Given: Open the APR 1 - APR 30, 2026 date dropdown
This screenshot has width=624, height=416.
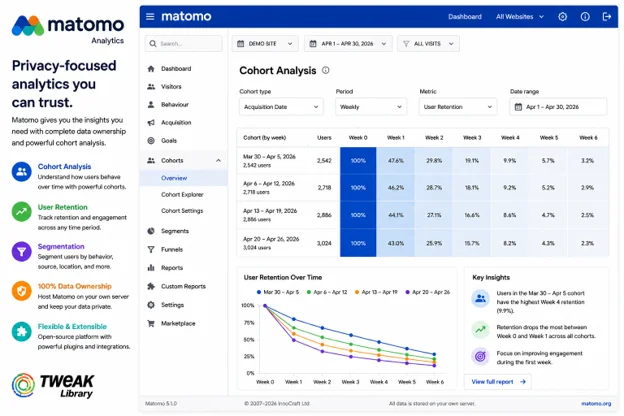Looking at the screenshot, I should tap(348, 44).
